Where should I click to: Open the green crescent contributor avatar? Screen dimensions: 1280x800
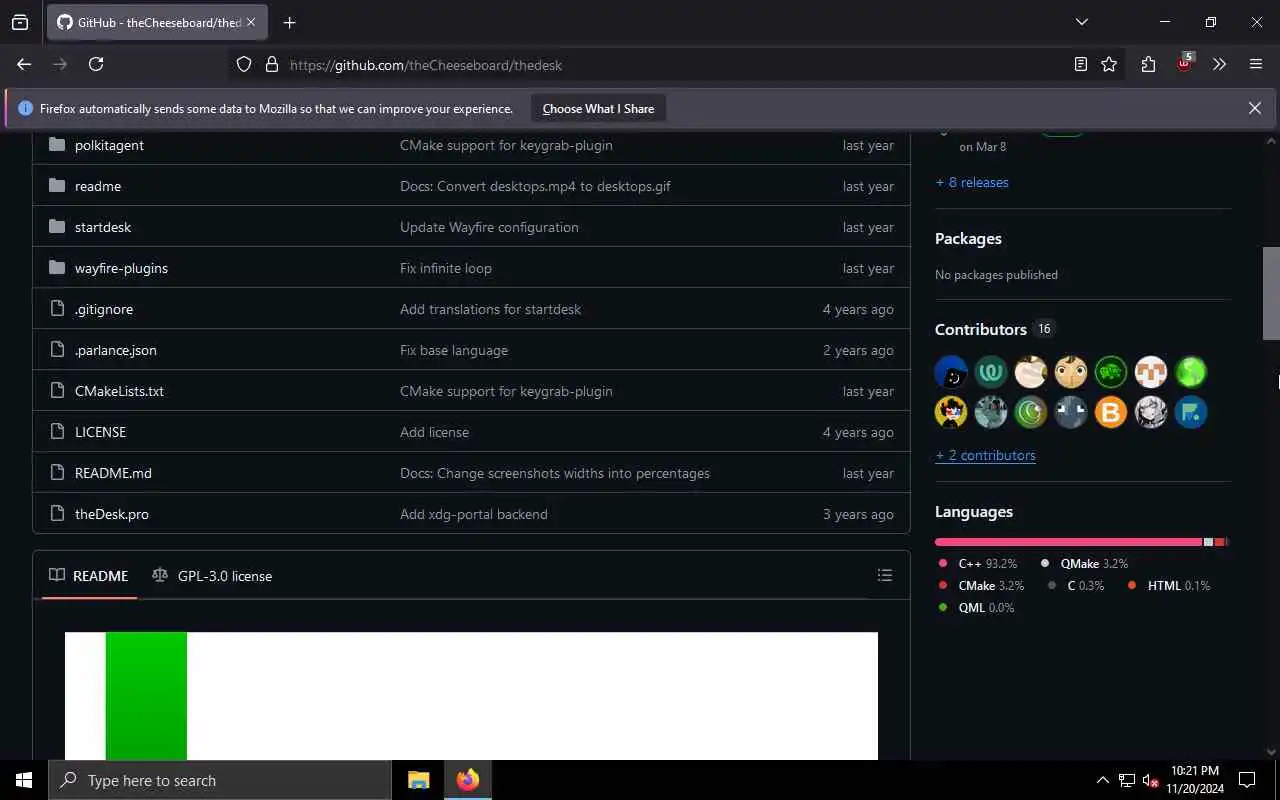coord(1031,412)
